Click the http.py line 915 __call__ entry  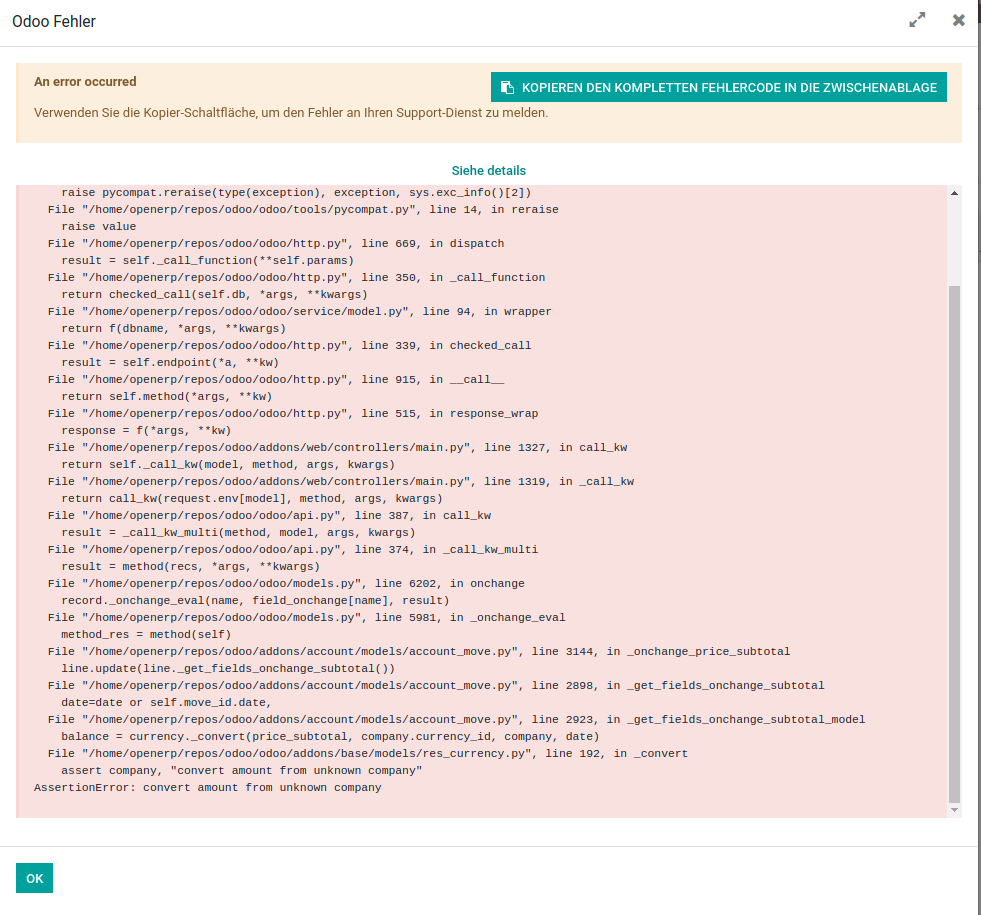(x=276, y=380)
